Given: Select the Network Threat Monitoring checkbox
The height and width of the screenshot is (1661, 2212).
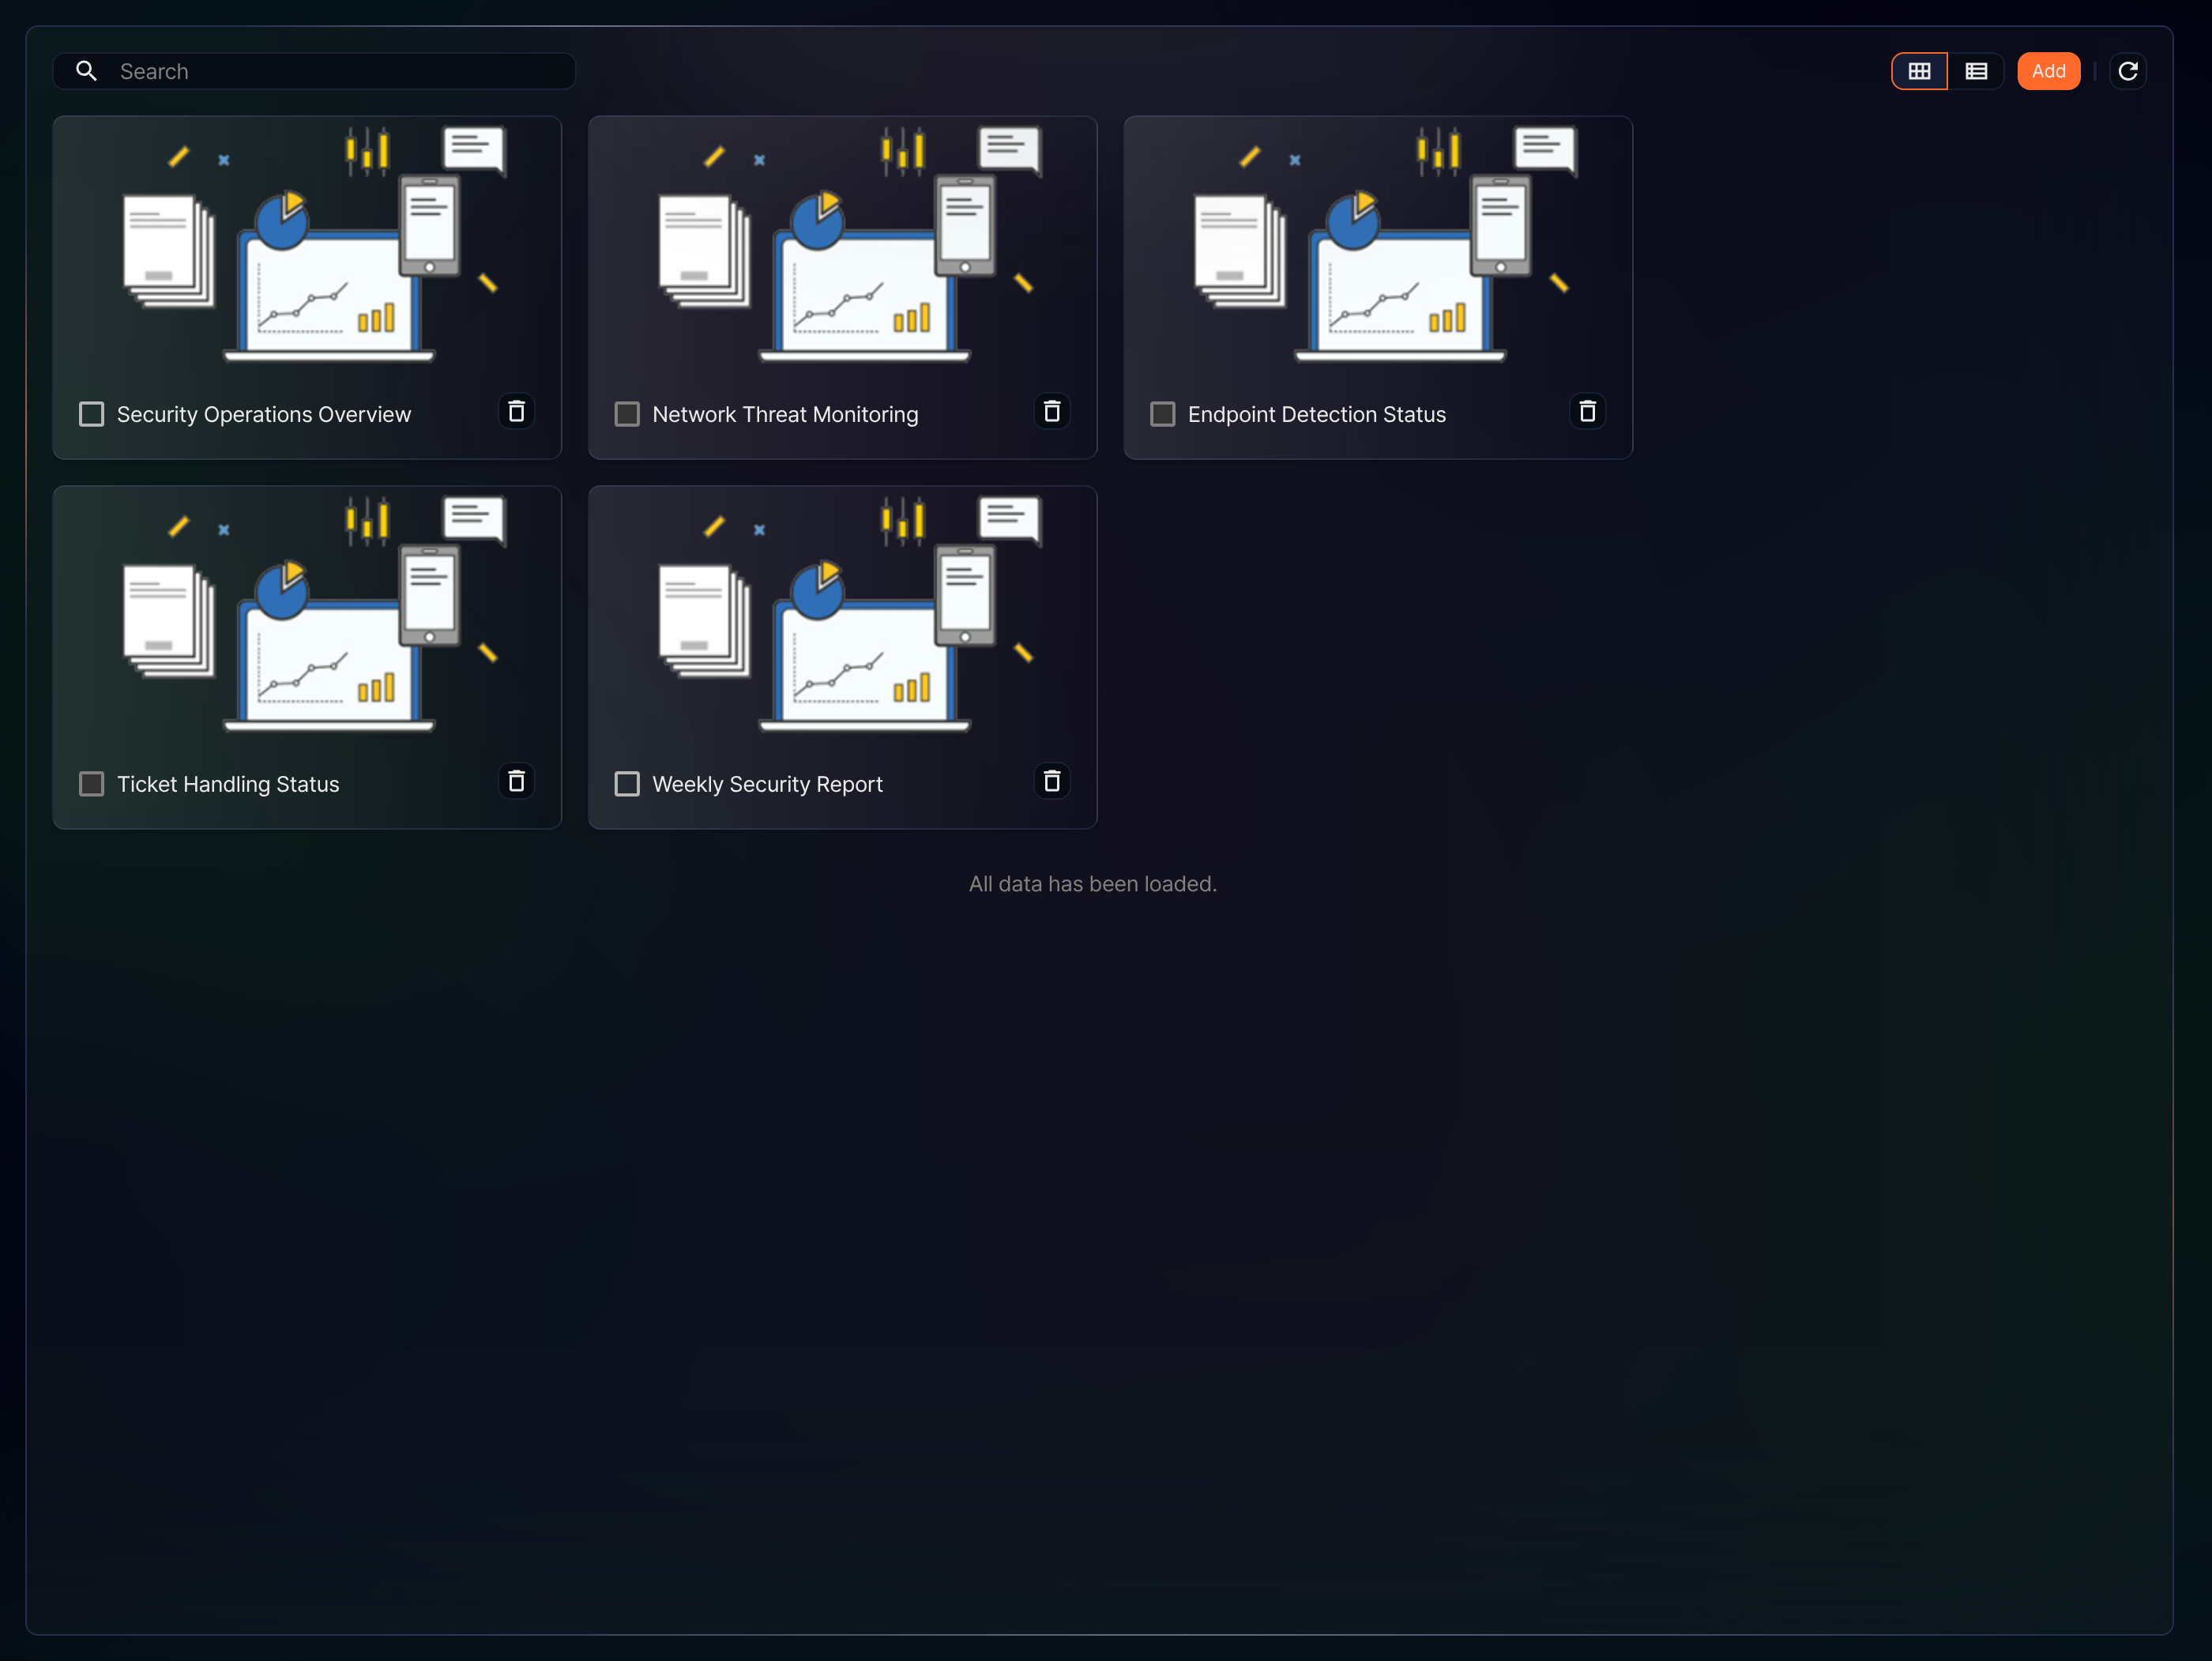Looking at the screenshot, I should tap(627, 414).
